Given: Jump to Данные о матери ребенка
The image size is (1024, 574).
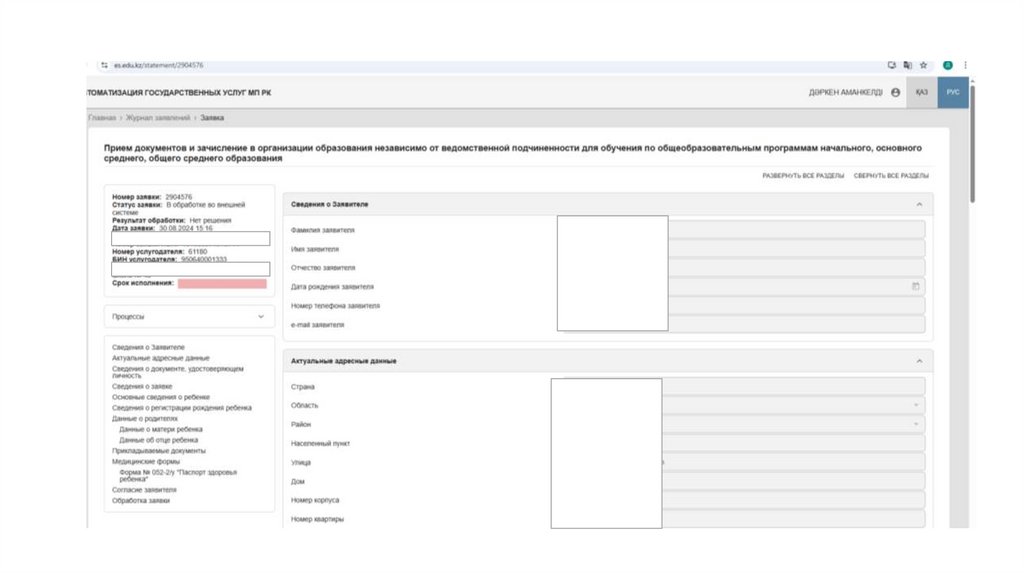Looking at the screenshot, I should tap(161, 430).
